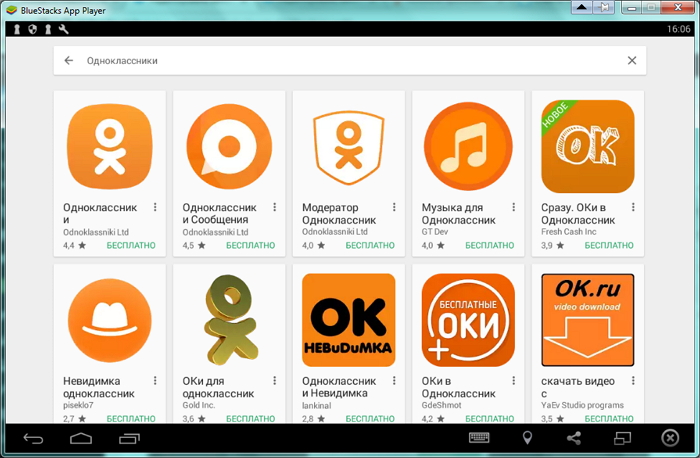Click БЕСПЛАТНО on the Fresh Cash Inc card

point(609,245)
